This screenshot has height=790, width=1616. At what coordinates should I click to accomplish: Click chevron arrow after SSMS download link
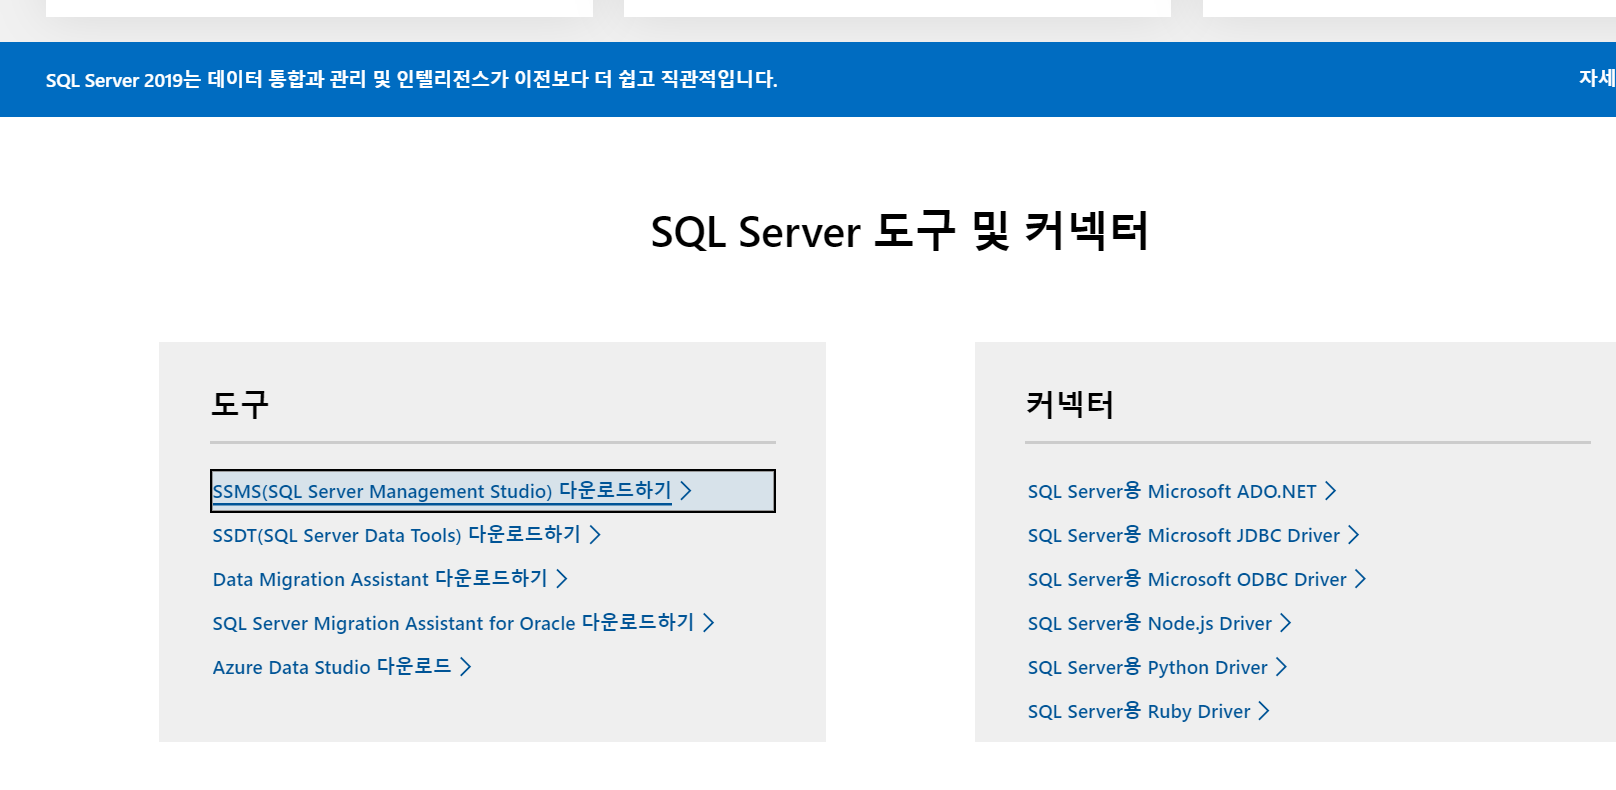686,491
